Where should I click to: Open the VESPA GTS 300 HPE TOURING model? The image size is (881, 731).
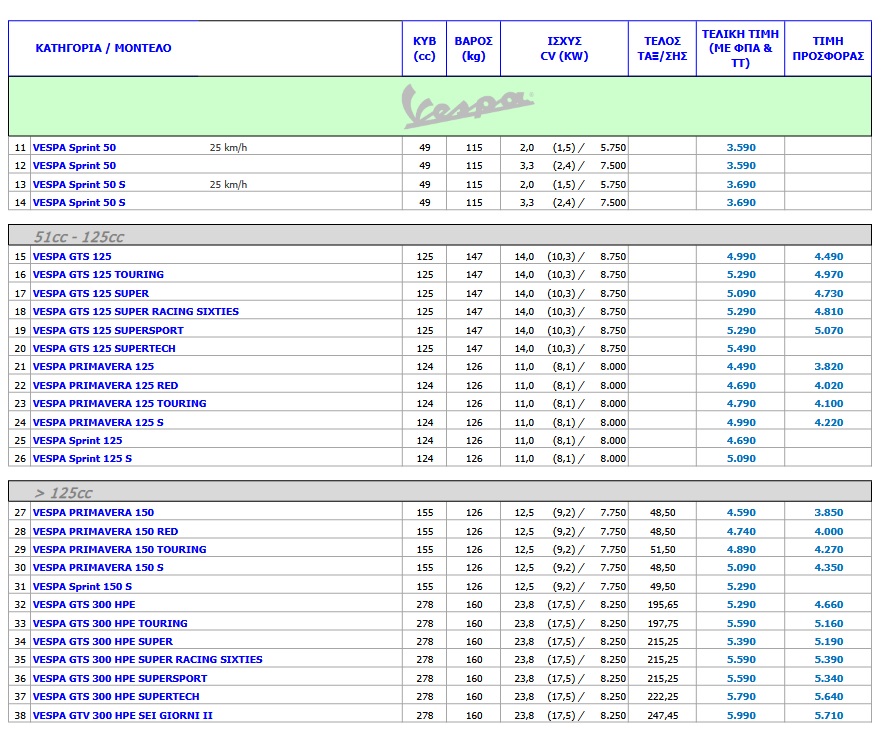tap(110, 624)
